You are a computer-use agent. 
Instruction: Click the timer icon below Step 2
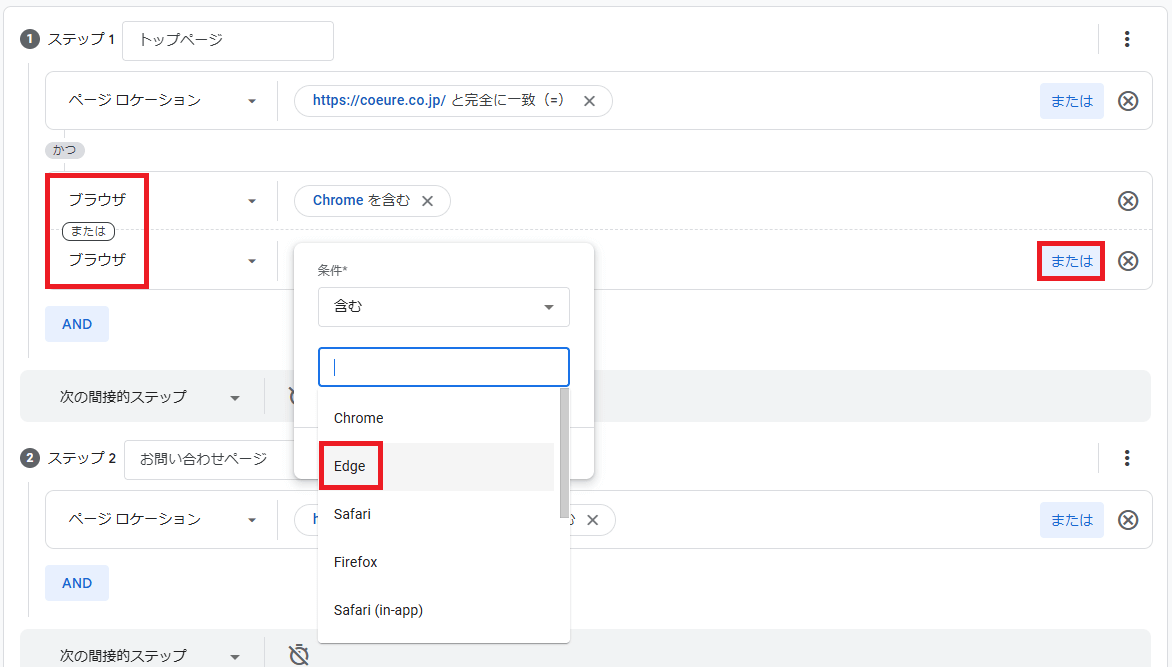click(298, 655)
